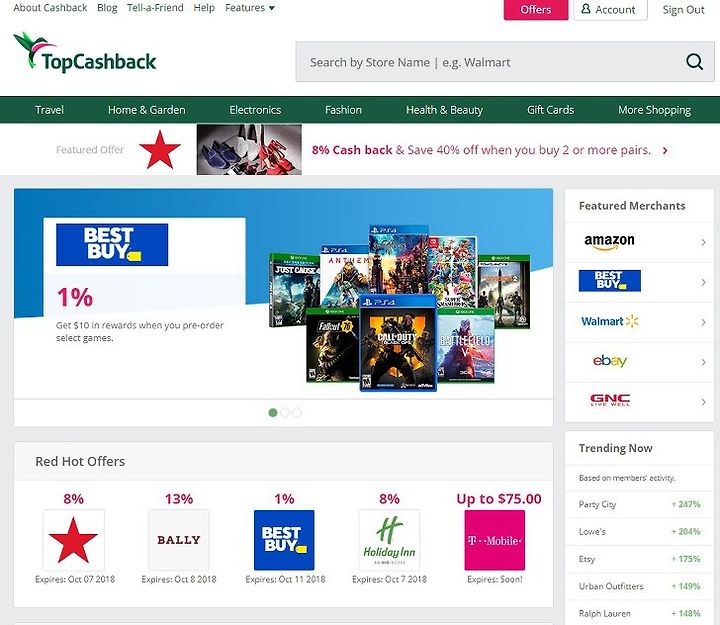
Task: Choose the Holiday Inn offer logo
Action: point(389,540)
